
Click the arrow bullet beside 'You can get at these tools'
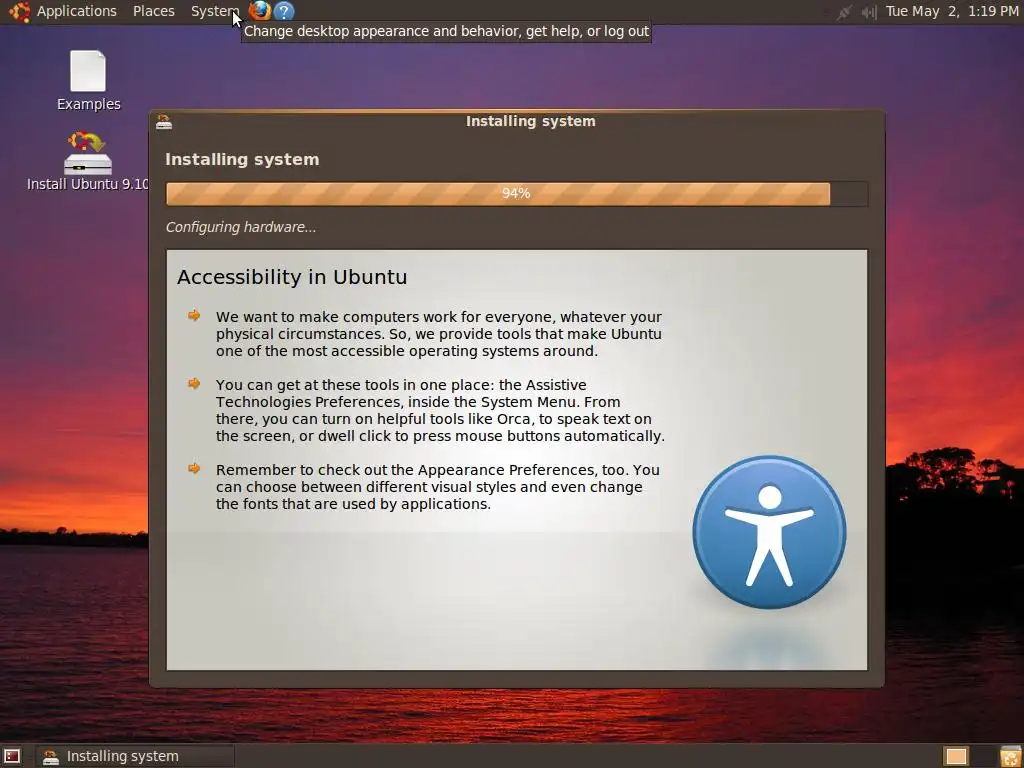point(194,383)
